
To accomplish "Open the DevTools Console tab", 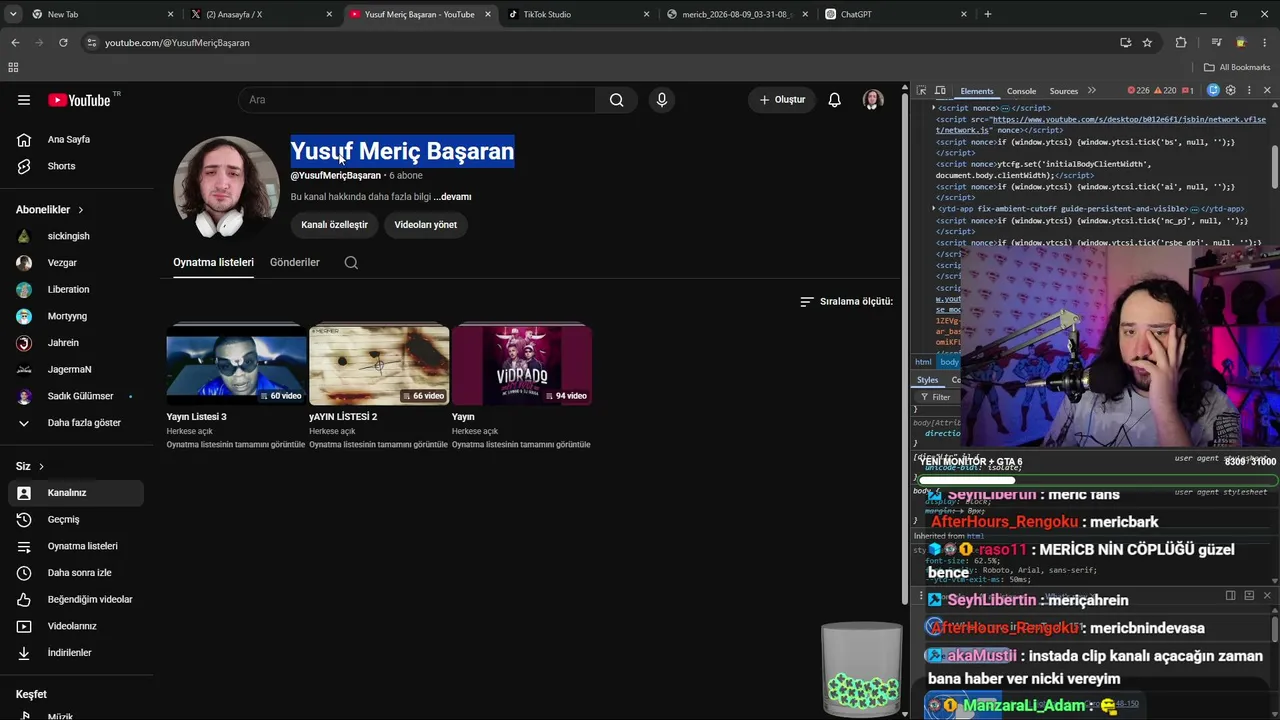I will point(1021,91).
